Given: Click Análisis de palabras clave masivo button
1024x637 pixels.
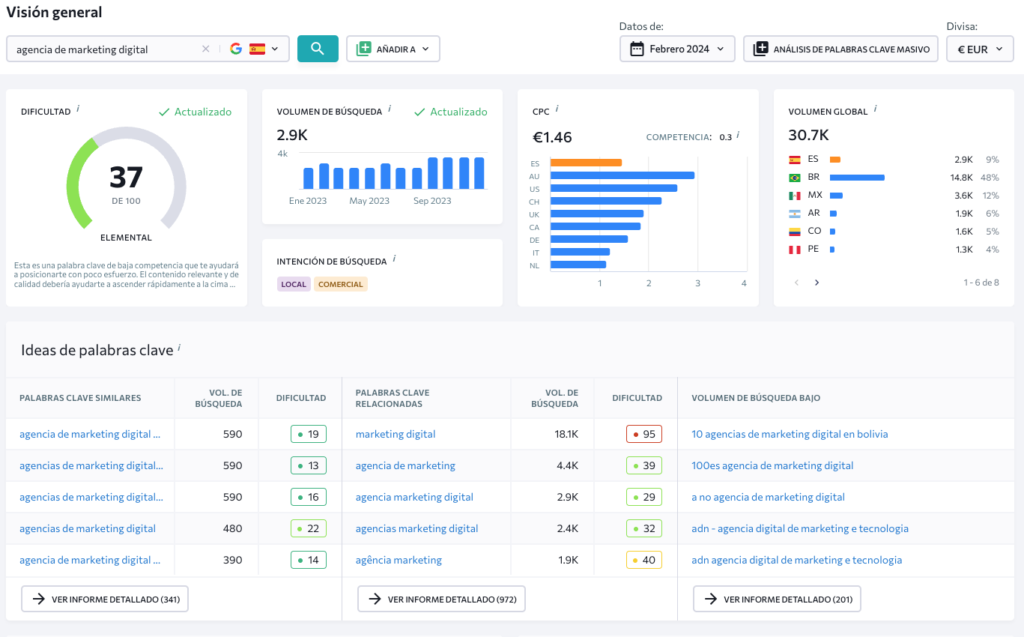Looking at the screenshot, I should click(x=841, y=49).
